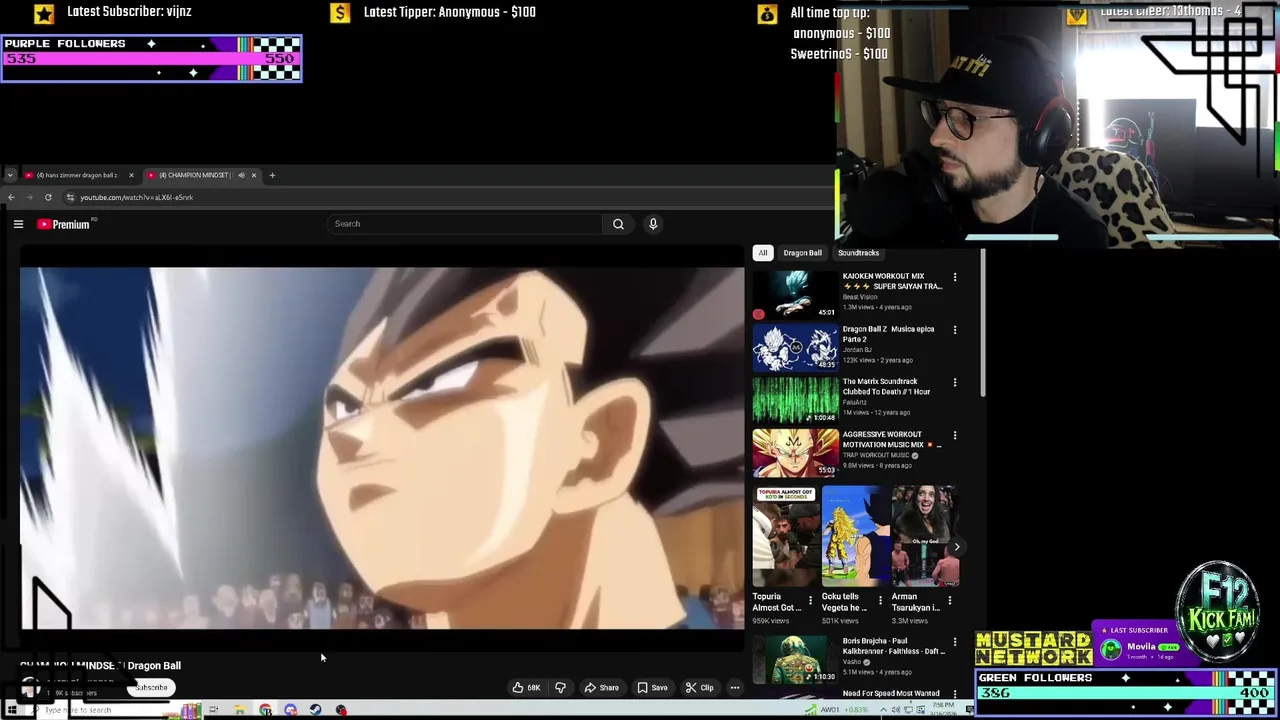Like the video with thumbs-up 68K
This screenshot has height=720, width=1280.
pos(527,687)
